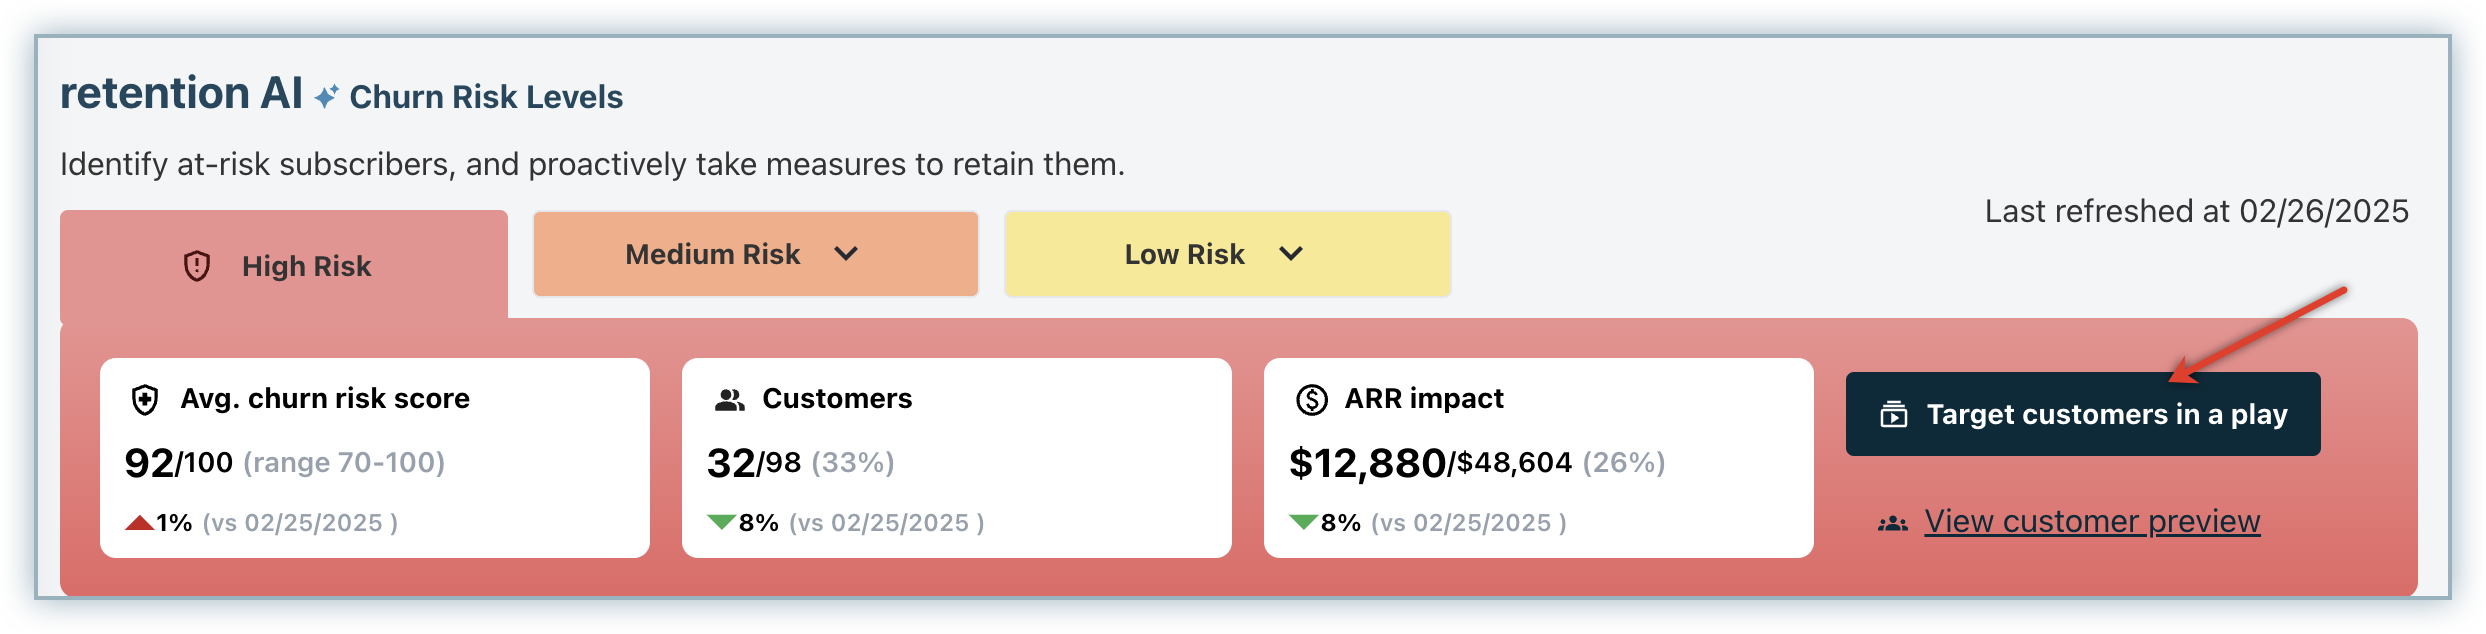Open the View customer preview link
The image size is (2486, 634).
coord(2092,521)
